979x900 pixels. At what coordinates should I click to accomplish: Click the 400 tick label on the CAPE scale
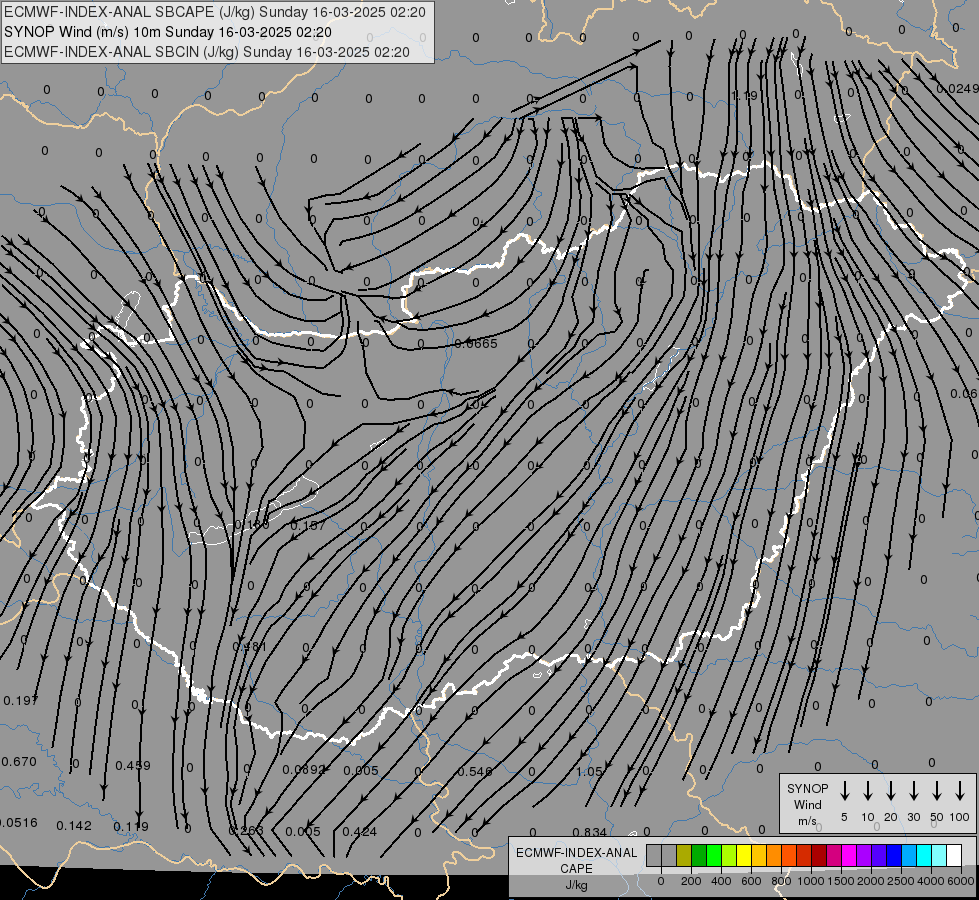pyautogui.click(x=721, y=881)
